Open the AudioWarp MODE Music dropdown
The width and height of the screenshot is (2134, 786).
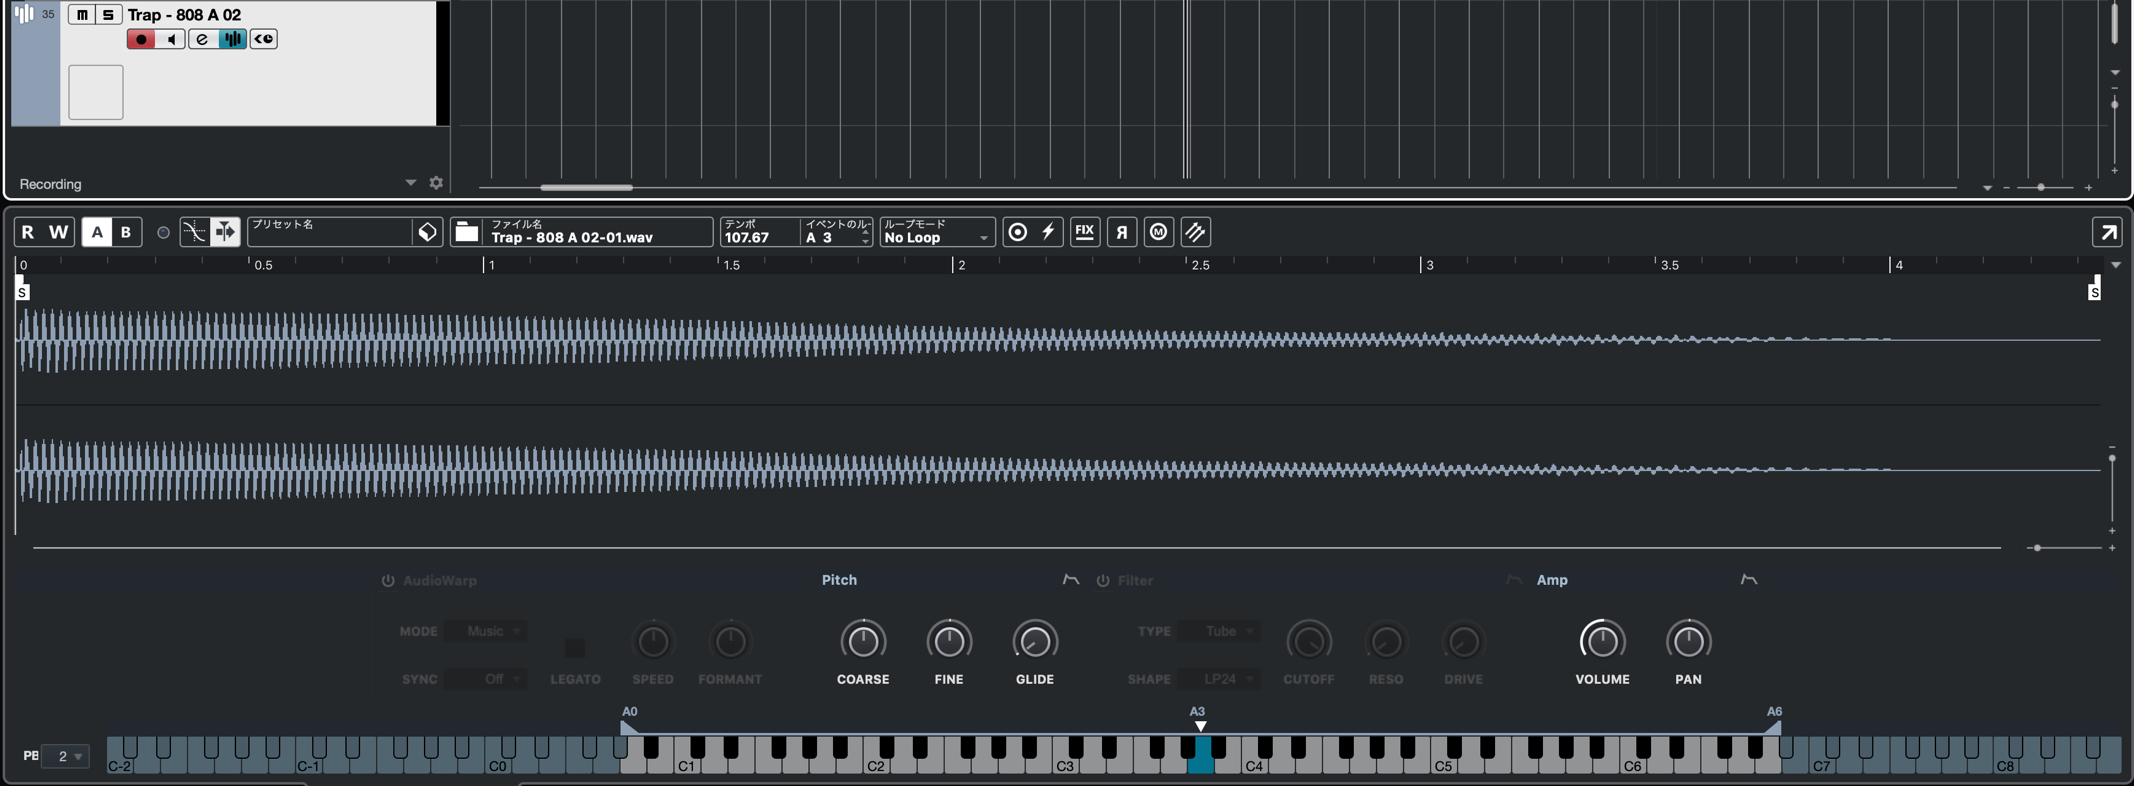(487, 631)
